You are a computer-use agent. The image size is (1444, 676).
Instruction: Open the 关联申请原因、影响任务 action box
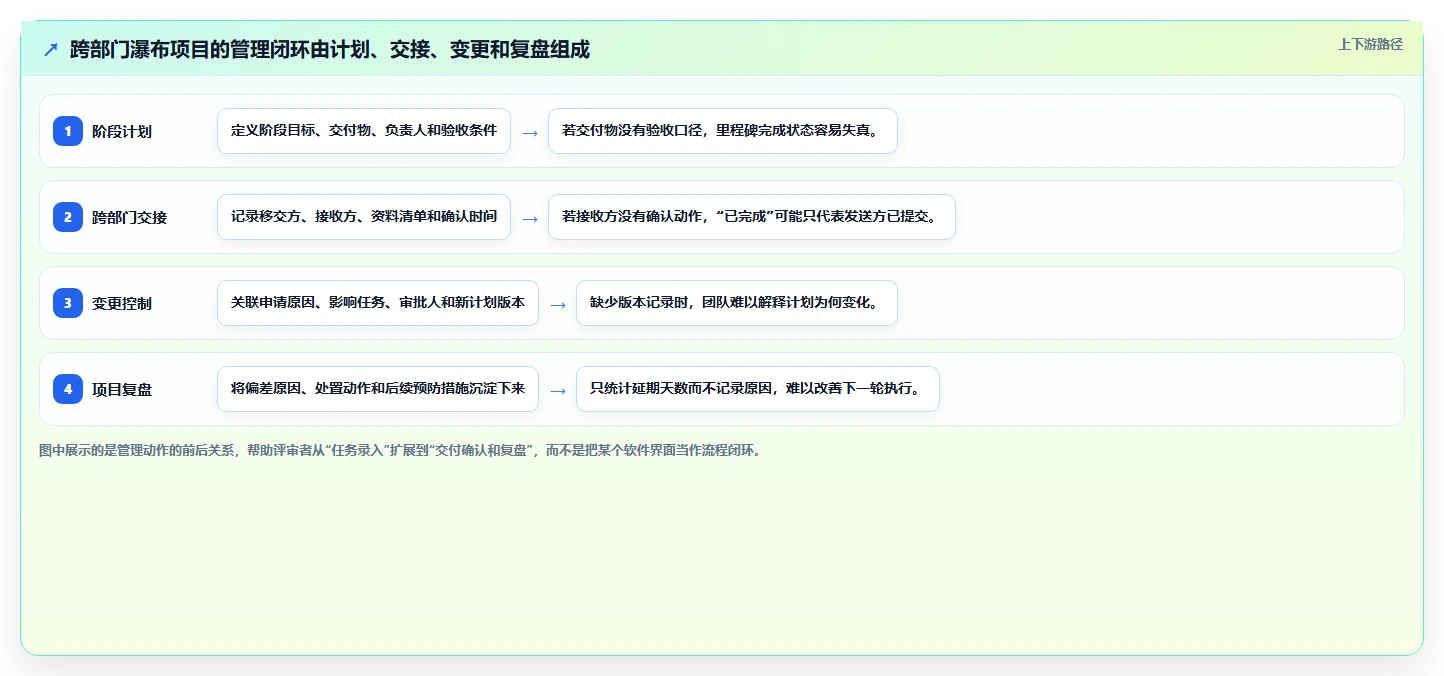tap(378, 303)
